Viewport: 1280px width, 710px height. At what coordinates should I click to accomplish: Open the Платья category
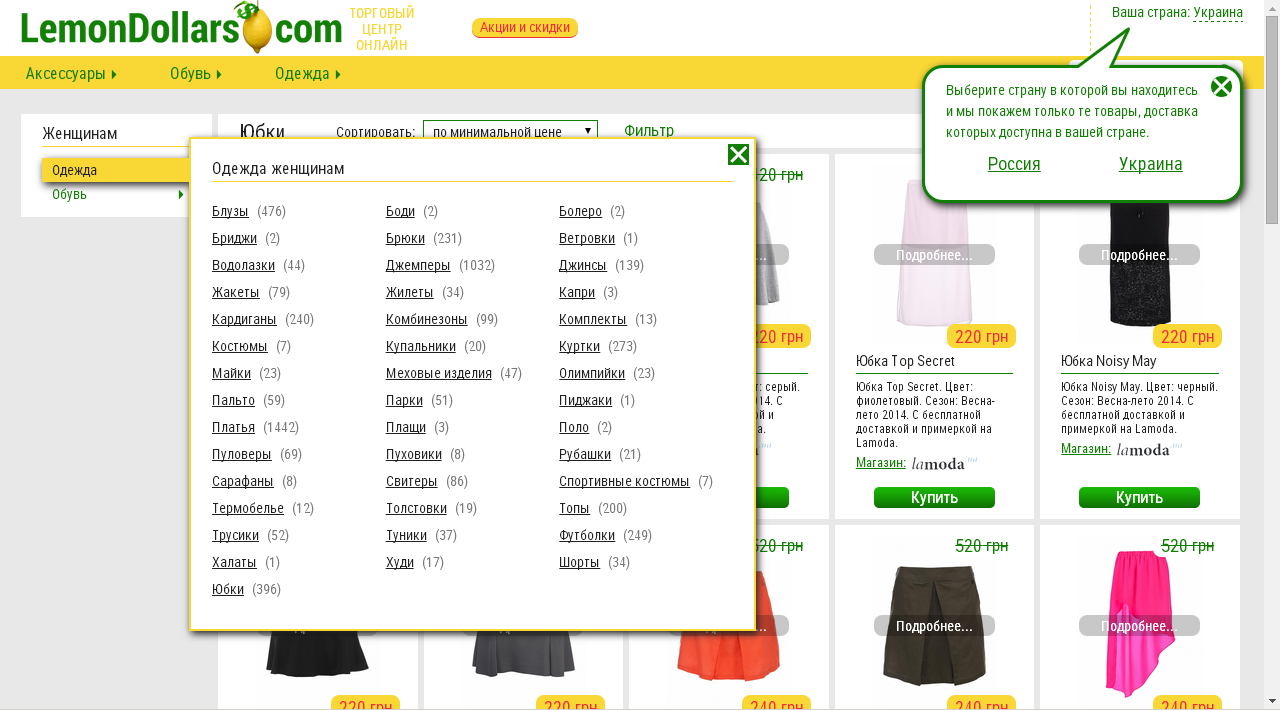click(233, 427)
